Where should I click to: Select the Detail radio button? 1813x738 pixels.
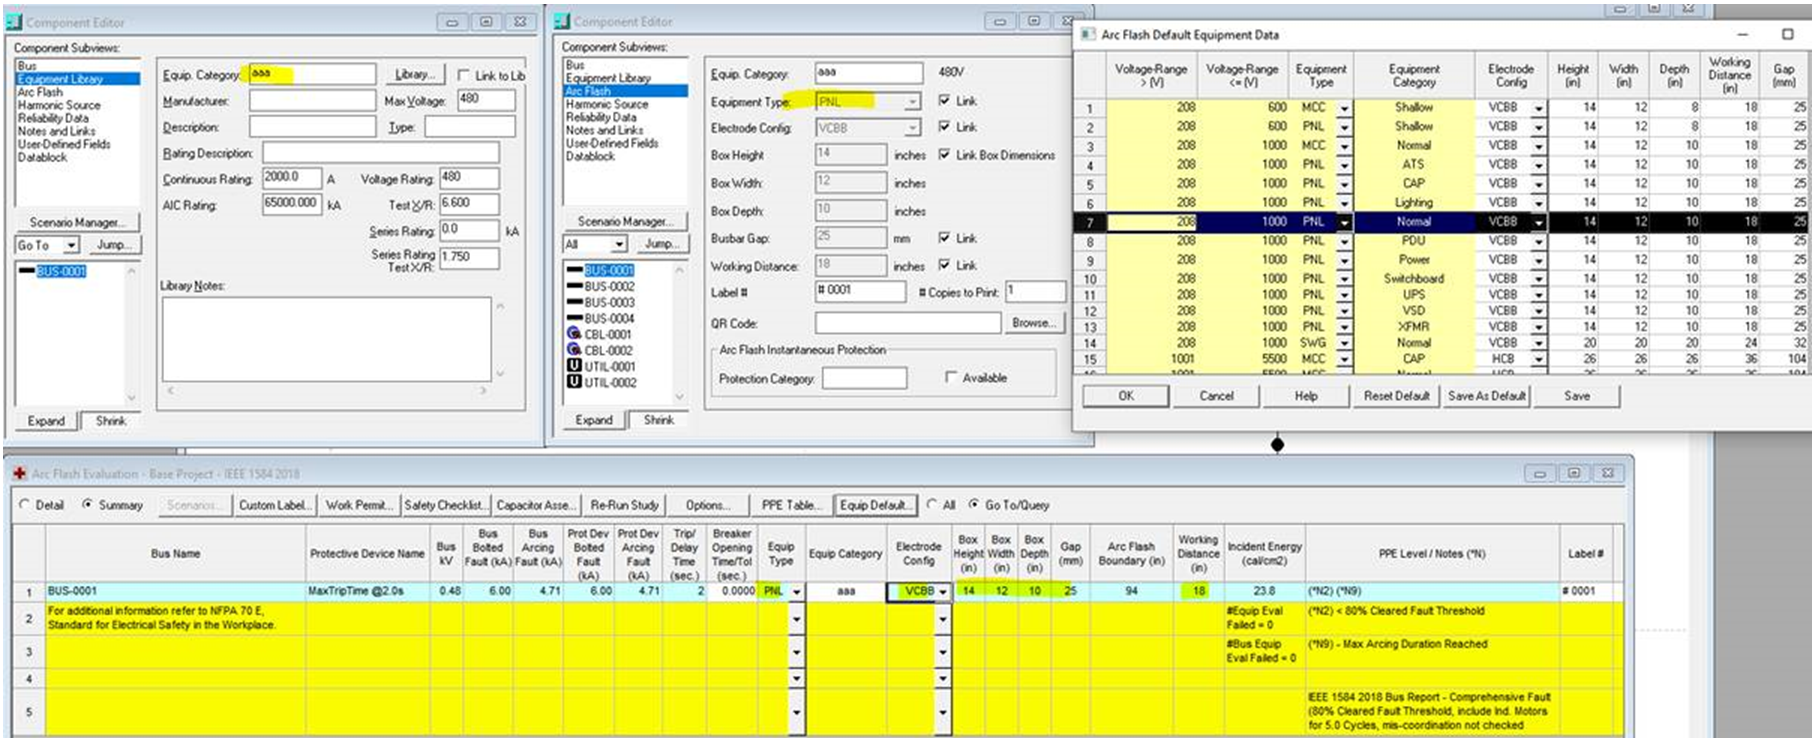[x=25, y=505]
